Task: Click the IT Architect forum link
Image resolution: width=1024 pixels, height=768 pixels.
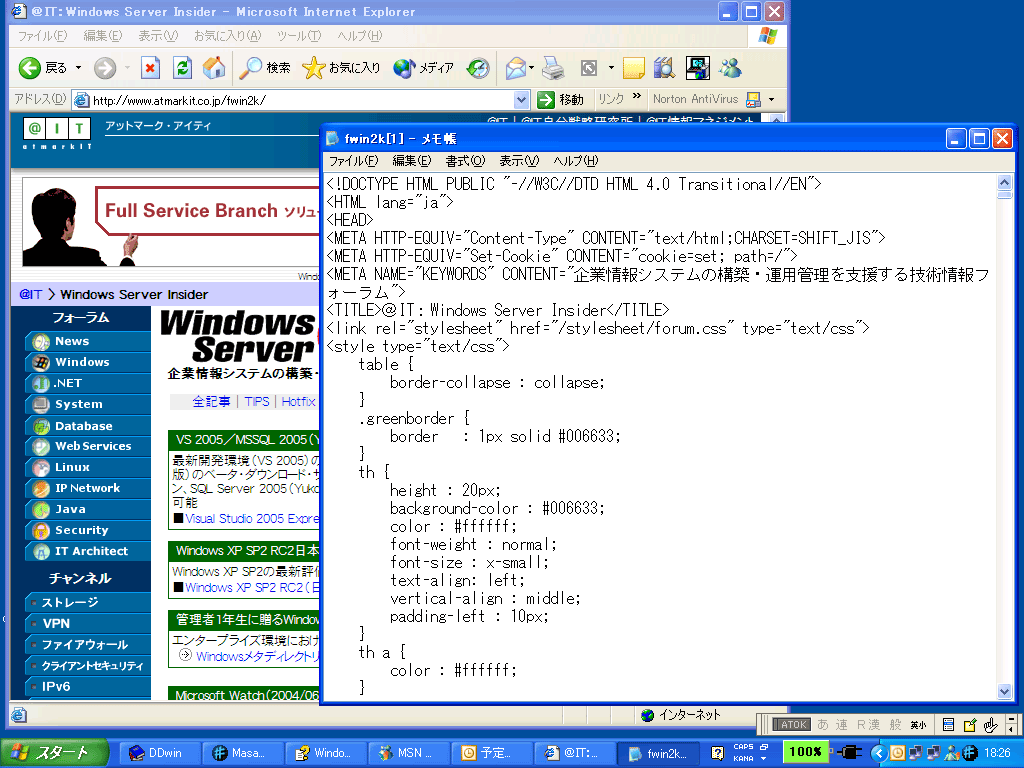Action: (x=88, y=551)
